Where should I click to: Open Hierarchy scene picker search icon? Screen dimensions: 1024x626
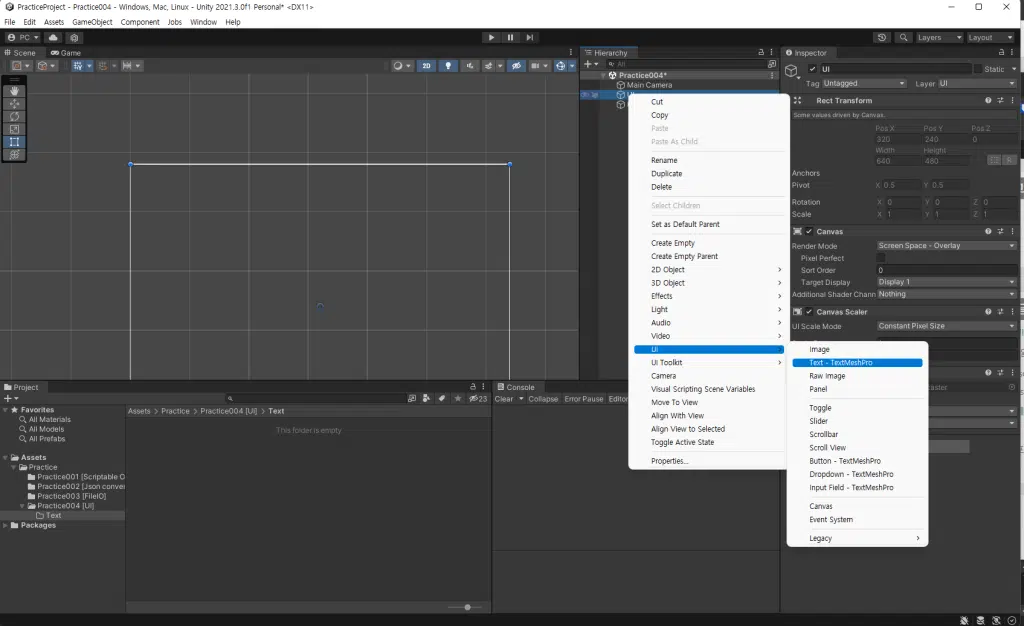click(x=772, y=64)
